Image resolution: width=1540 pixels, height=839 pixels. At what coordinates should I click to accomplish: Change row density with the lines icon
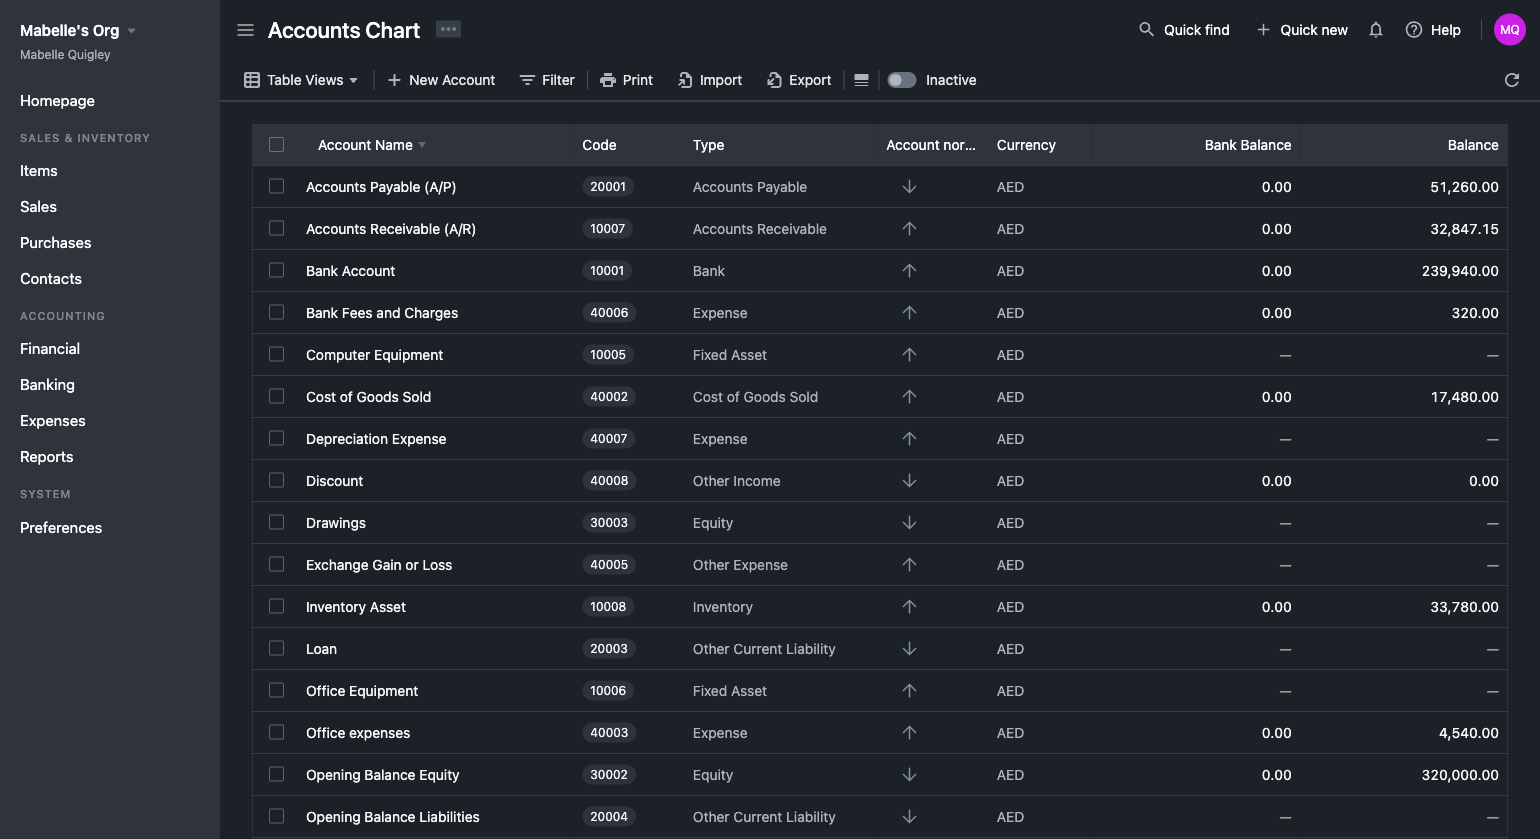coord(861,80)
